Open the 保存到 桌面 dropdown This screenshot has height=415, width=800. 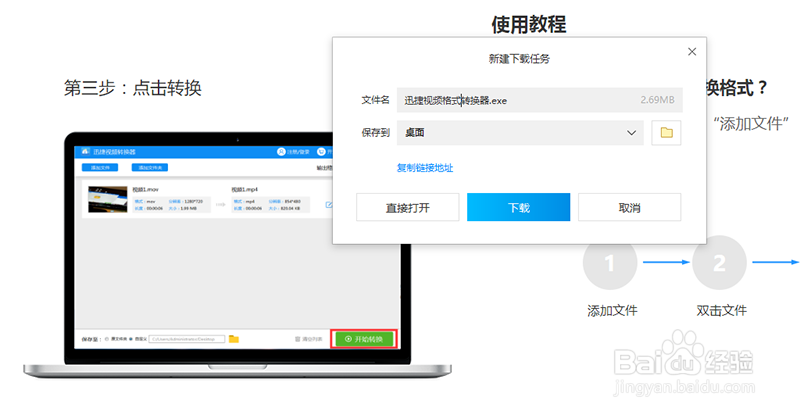520,133
